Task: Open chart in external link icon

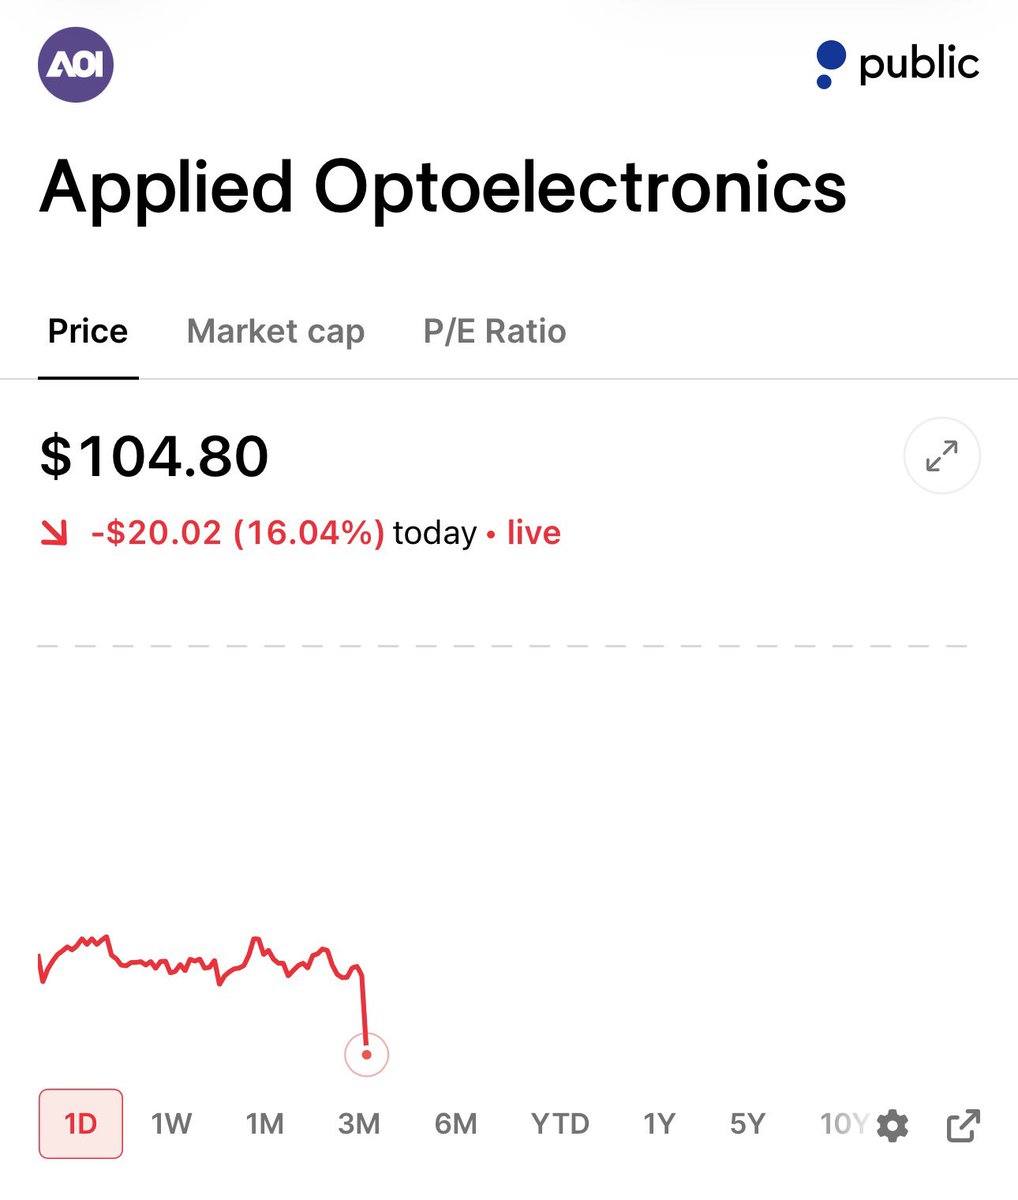Action: (963, 1126)
